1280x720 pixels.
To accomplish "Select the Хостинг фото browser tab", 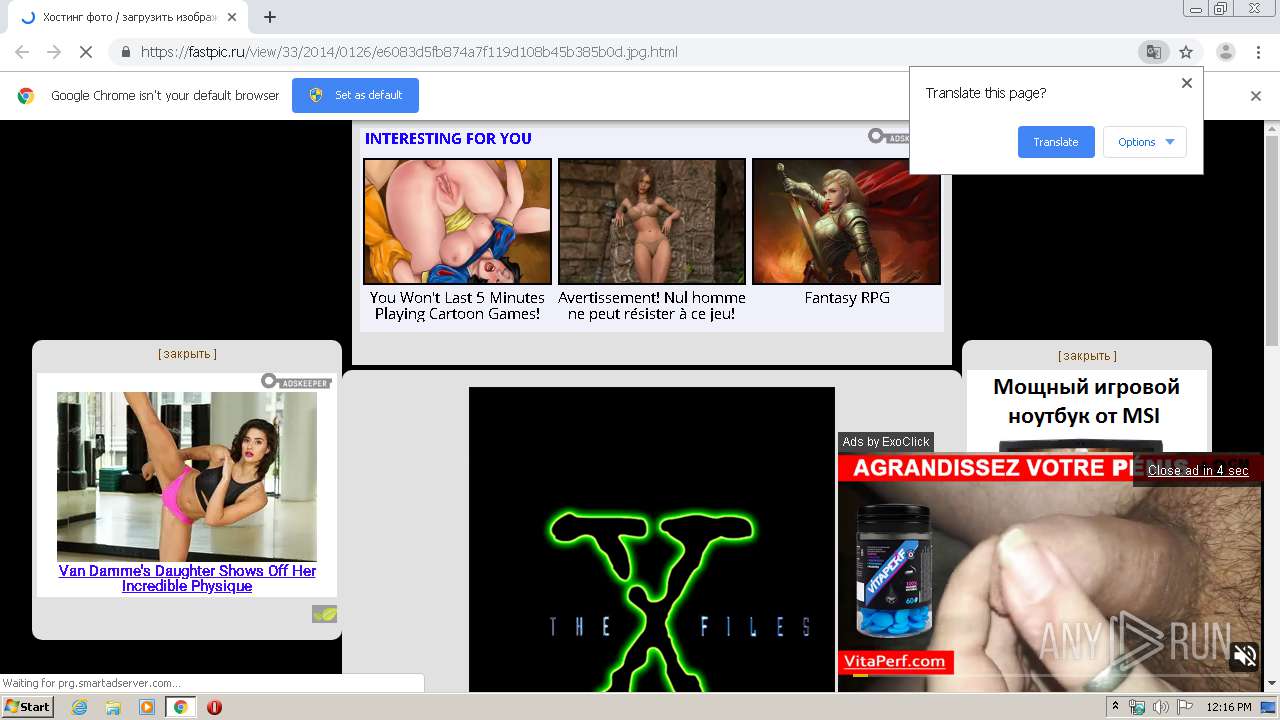I will coord(128,17).
